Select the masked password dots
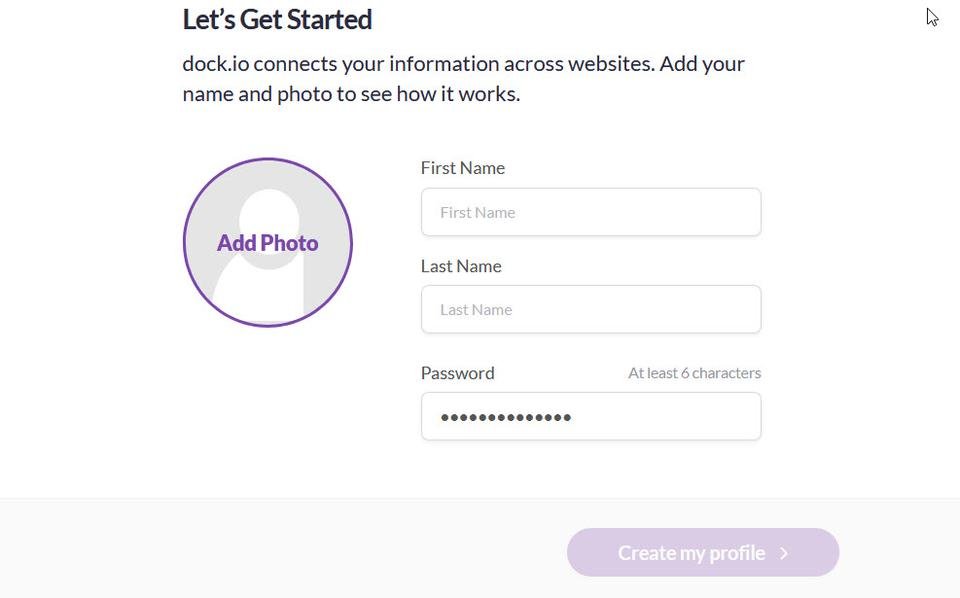 [506, 417]
